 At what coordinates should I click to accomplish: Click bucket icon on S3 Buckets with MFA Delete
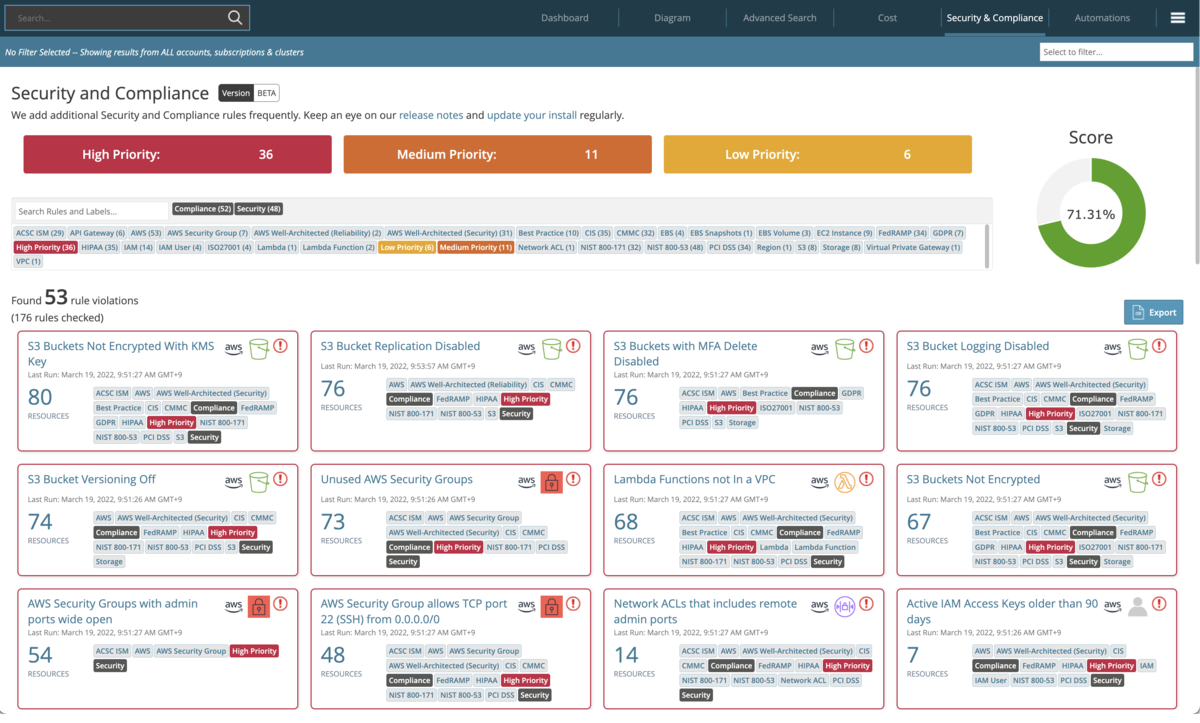coord(844,349)
